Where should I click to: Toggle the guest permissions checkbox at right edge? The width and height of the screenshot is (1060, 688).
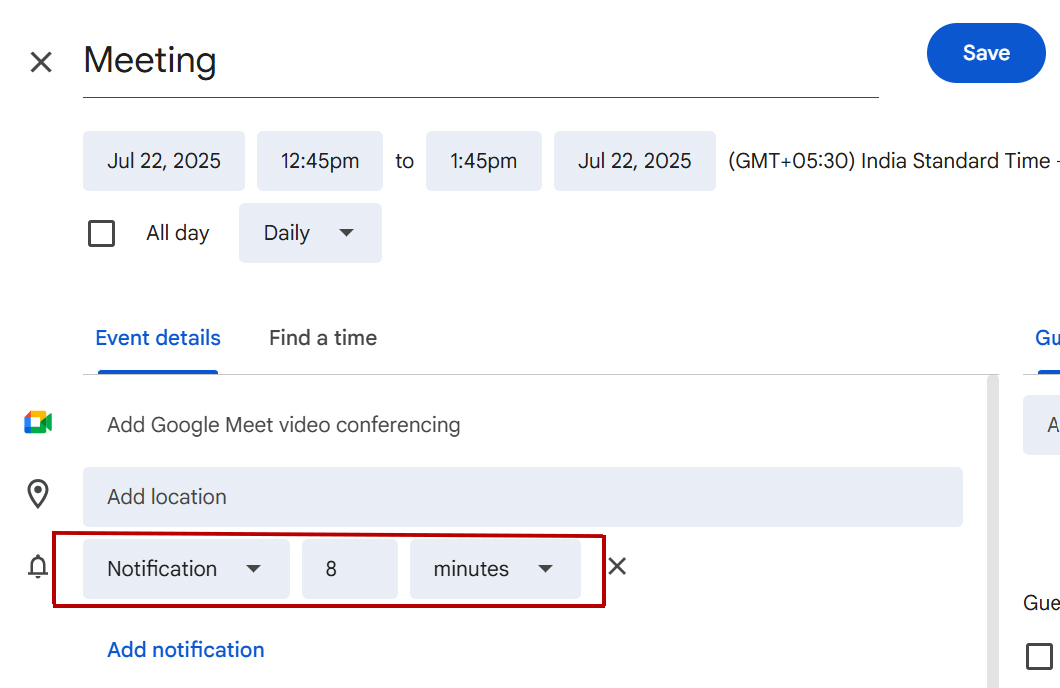pyautogui.click(x=1039, y=656)
